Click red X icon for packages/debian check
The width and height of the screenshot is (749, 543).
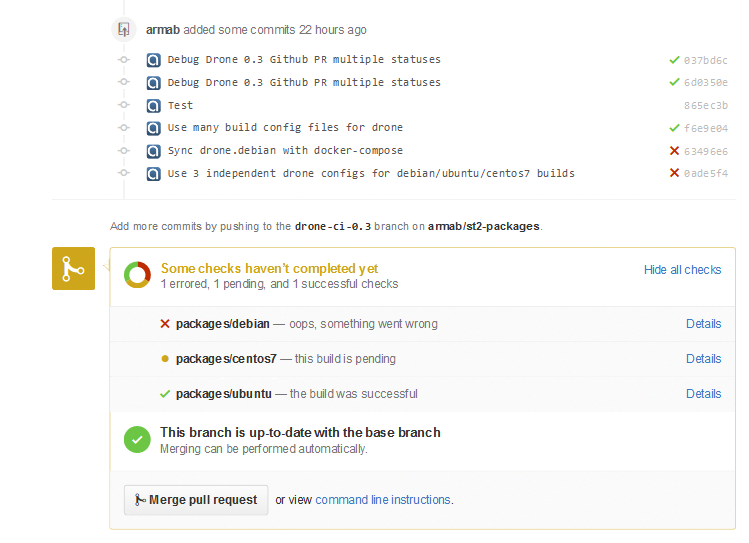[165, 324]
